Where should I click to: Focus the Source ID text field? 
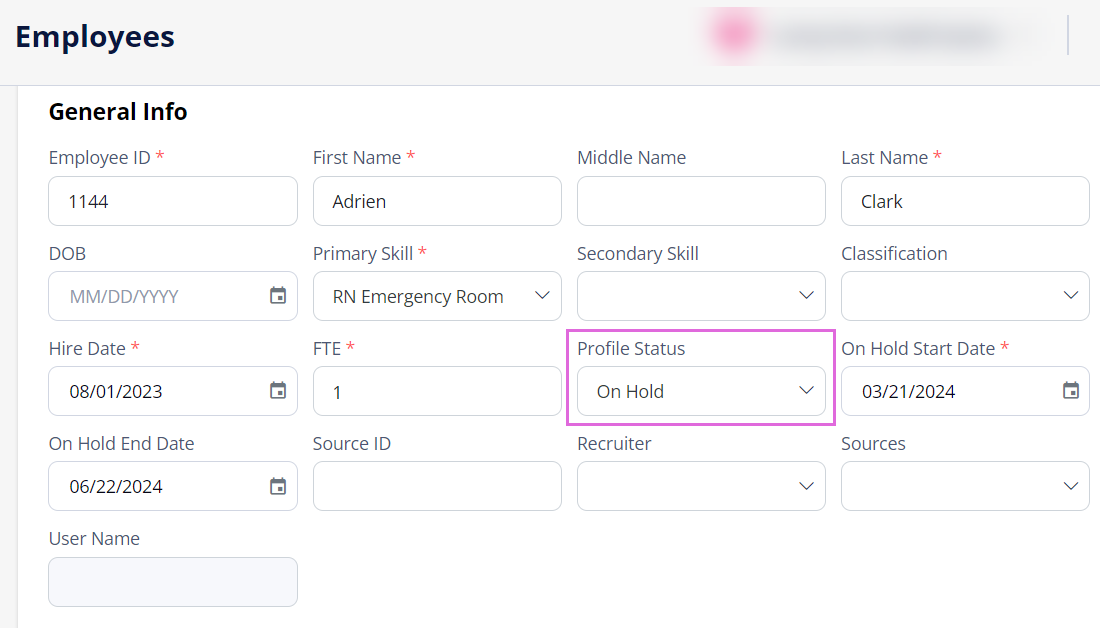click(437, 486)
